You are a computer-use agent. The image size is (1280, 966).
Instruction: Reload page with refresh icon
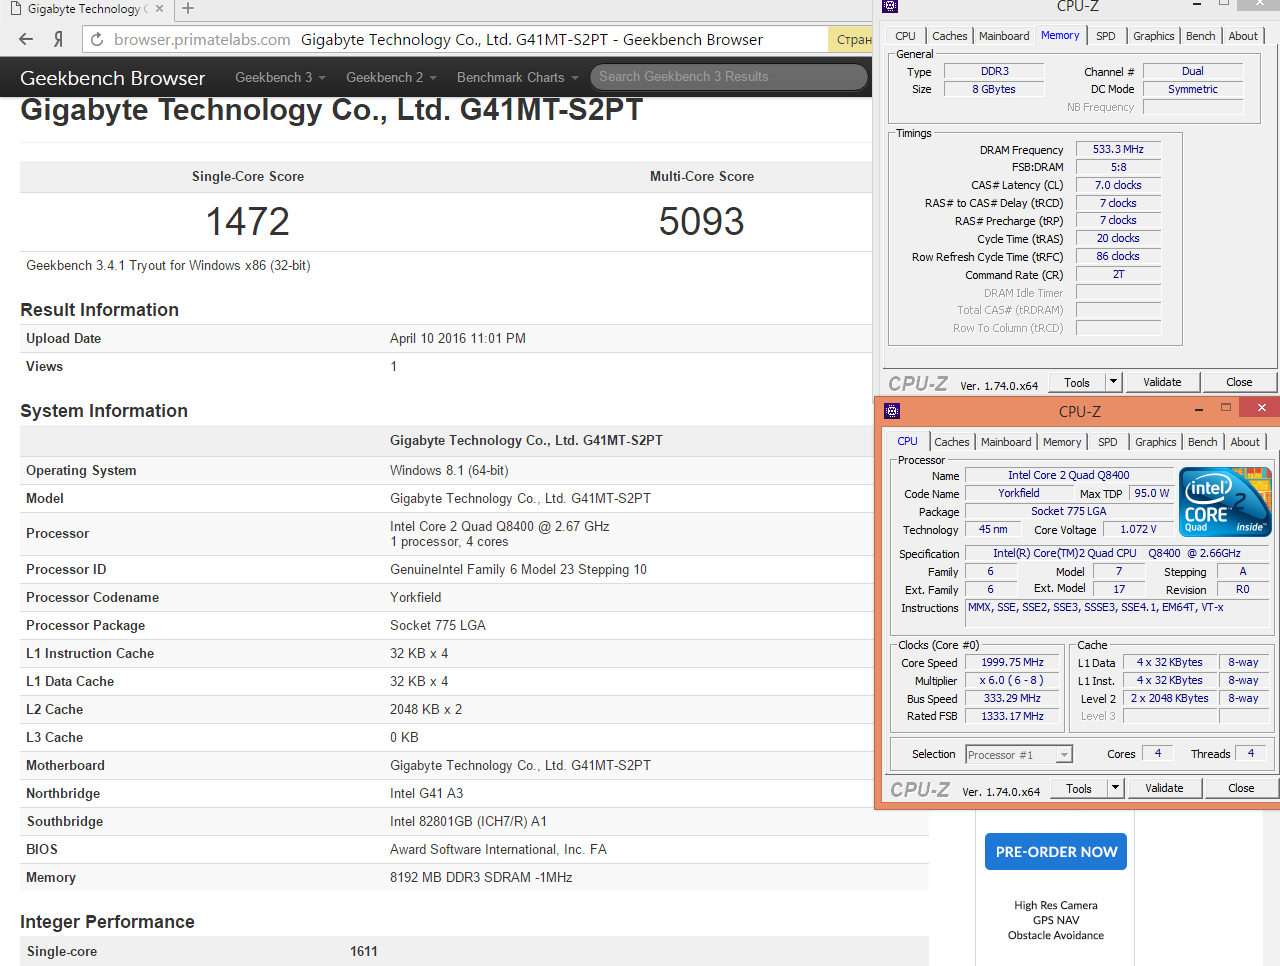coord(97,40)
